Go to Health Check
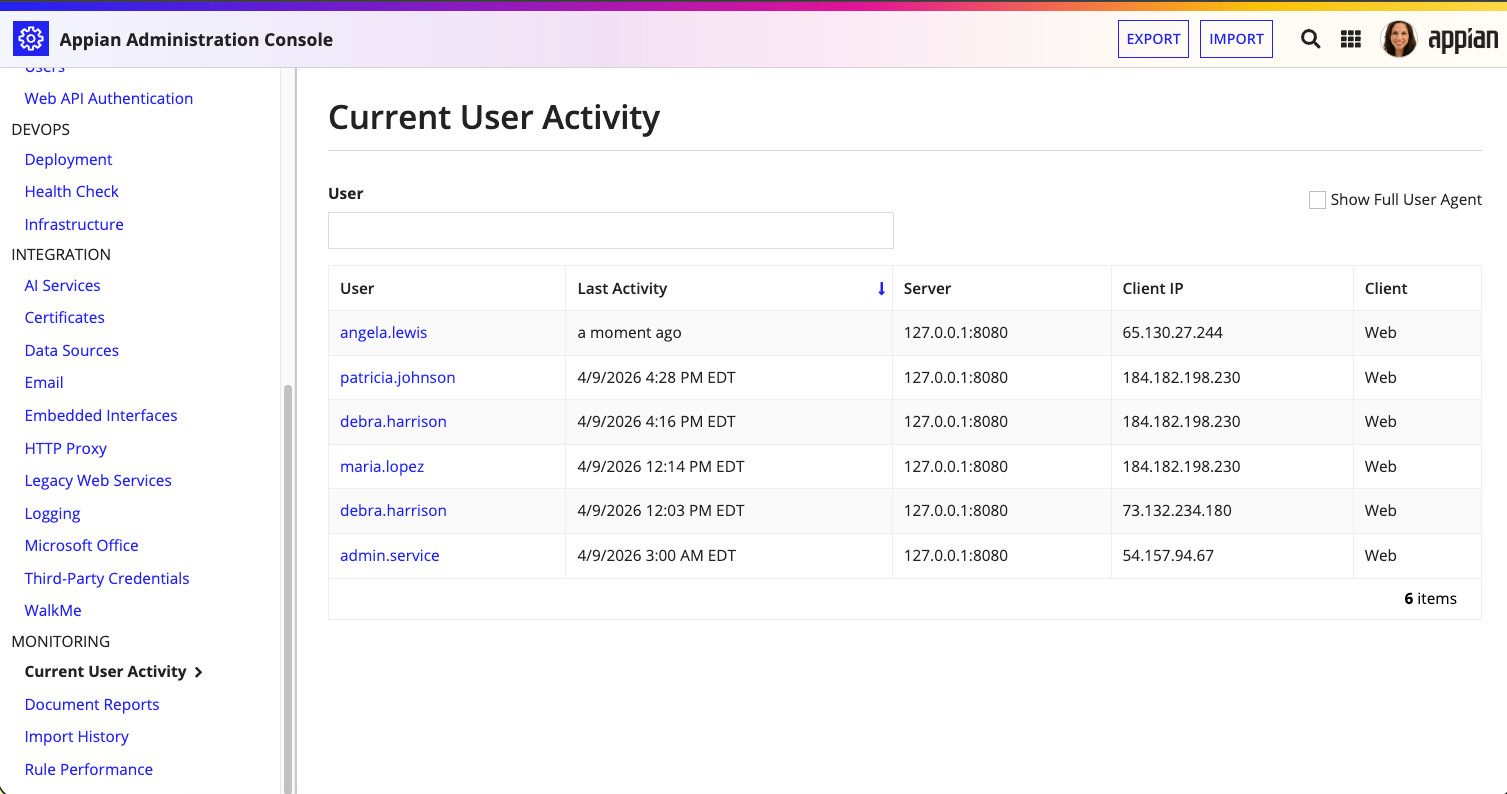 click(x=72, y=191)
